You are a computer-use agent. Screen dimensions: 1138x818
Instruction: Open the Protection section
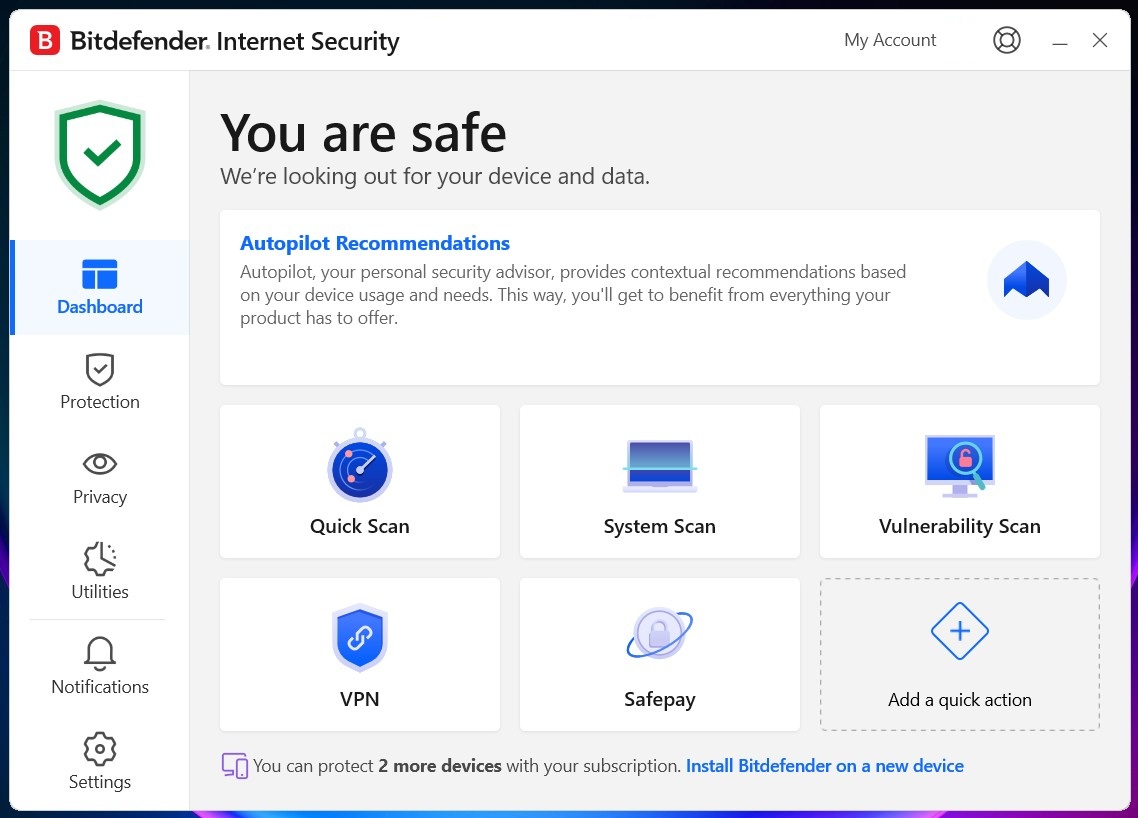point(100,383)
